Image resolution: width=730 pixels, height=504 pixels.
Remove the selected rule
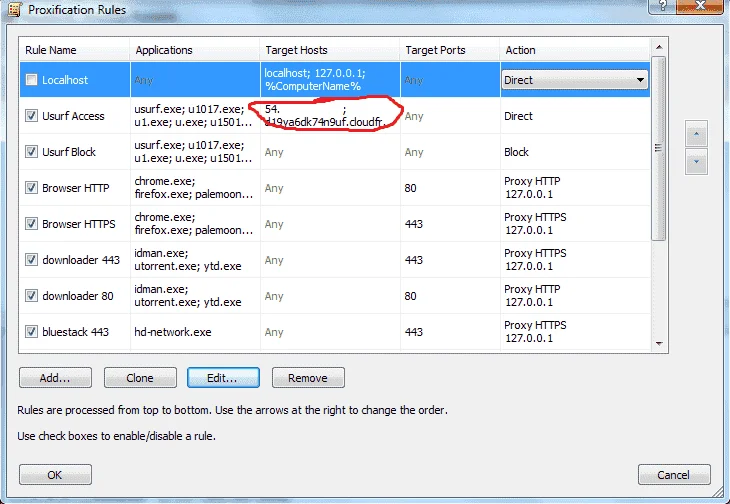[x=308, y=377]
